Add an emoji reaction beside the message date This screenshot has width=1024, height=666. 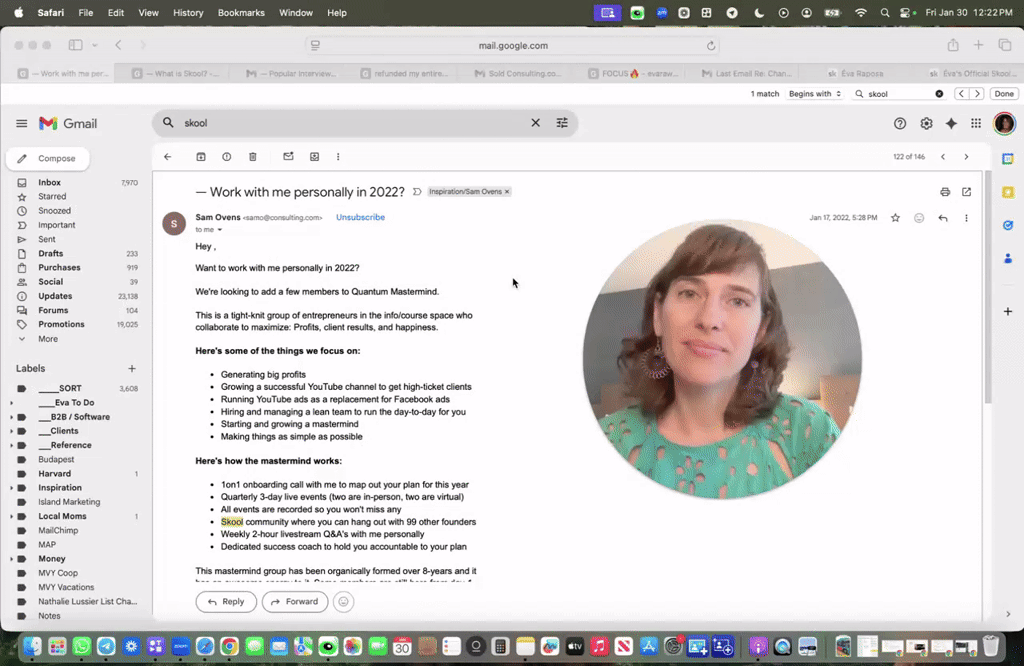coord(919,218)
